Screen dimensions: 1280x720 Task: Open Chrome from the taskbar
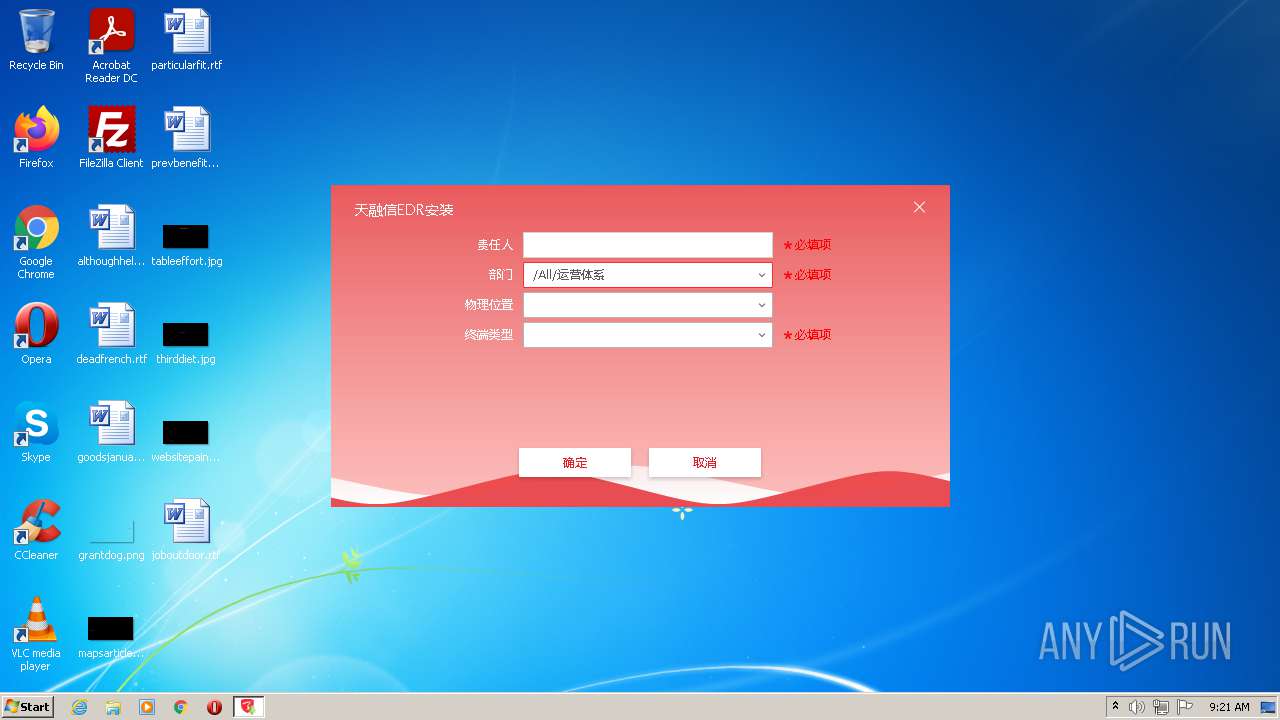pos(181,707)
